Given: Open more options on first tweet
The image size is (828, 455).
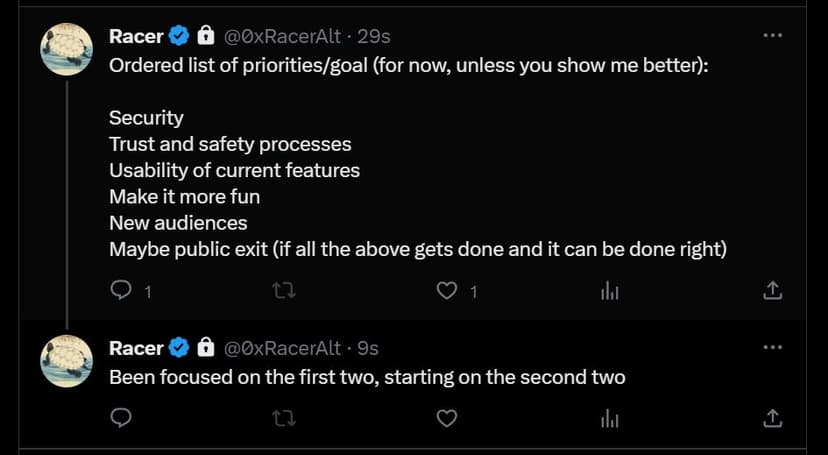Looking at the screenshot, I should tap(773, 36).
